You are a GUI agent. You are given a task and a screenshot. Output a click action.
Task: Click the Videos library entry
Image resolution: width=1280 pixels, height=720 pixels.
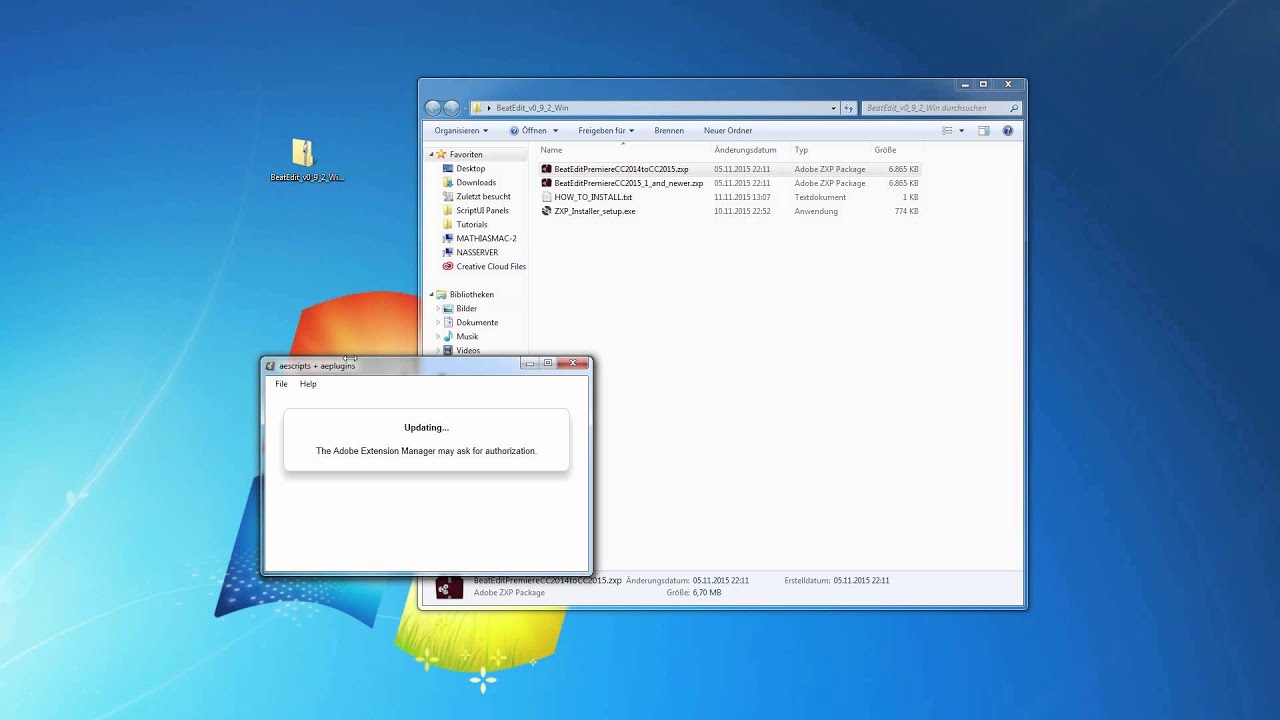pyautogui.click(x=468, y=351)
